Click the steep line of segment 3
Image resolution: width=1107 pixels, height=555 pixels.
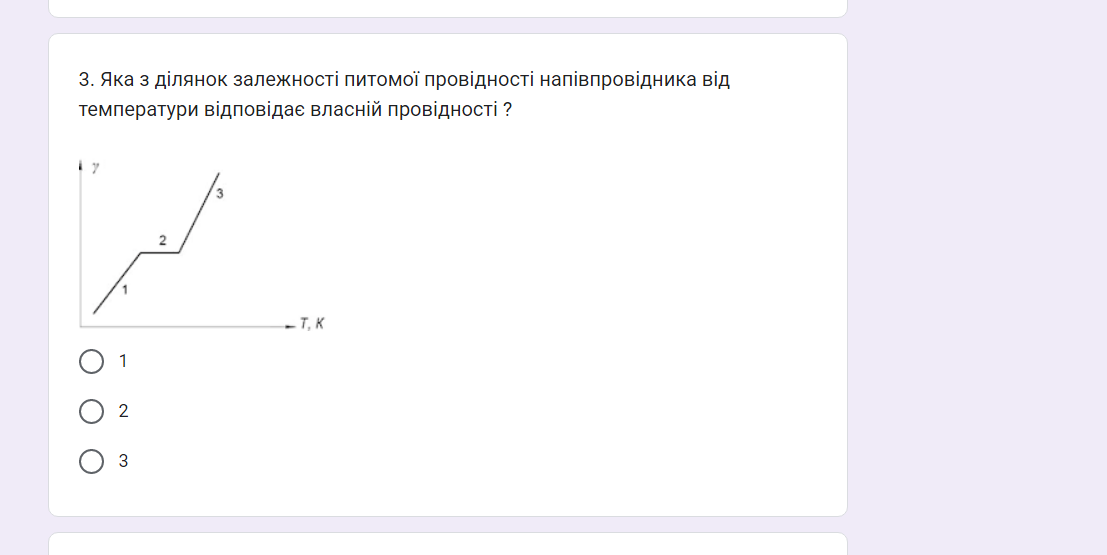point(199,213)
